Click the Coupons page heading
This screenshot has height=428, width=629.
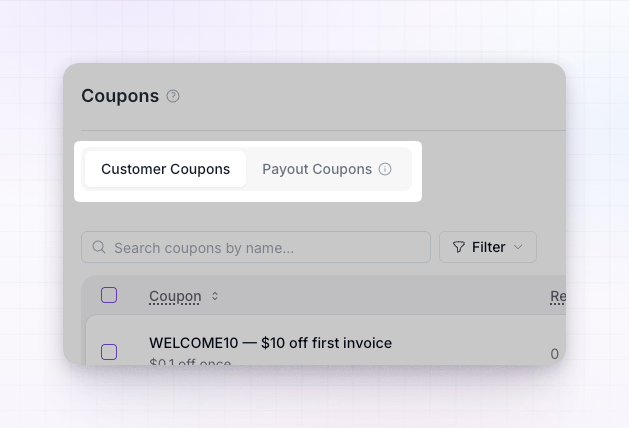tap(120, 96)
